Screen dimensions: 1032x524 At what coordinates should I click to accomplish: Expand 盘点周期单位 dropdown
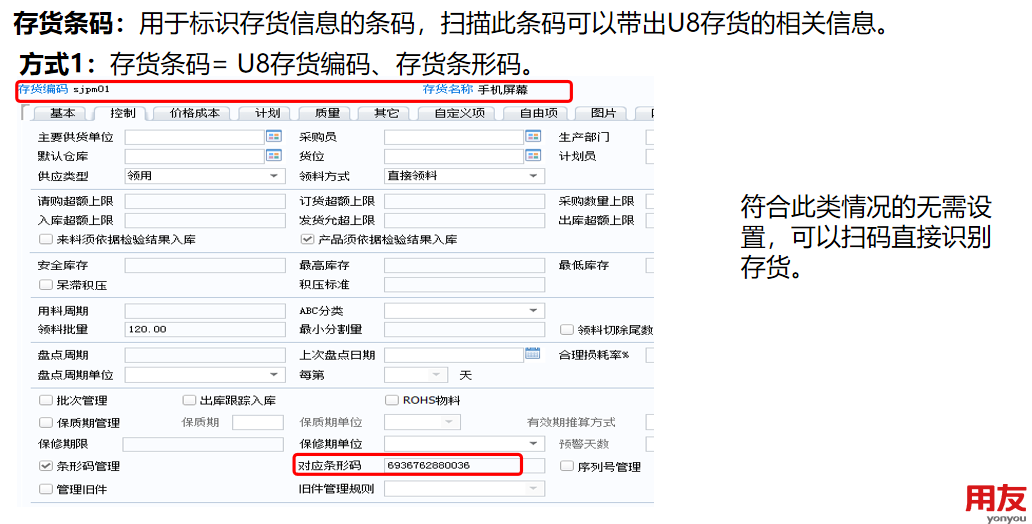coord(274,375)
